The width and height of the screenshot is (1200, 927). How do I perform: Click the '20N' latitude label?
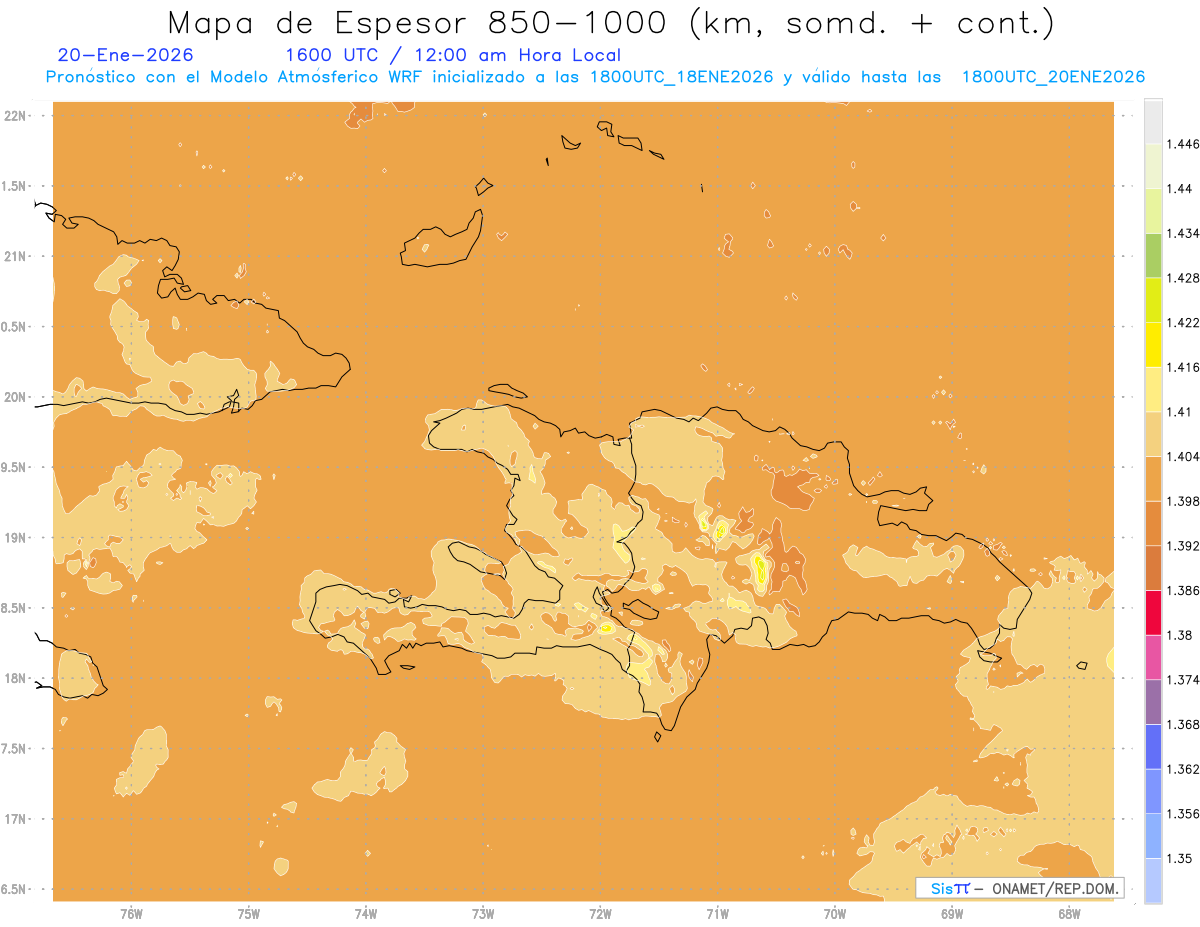(17, 397)
